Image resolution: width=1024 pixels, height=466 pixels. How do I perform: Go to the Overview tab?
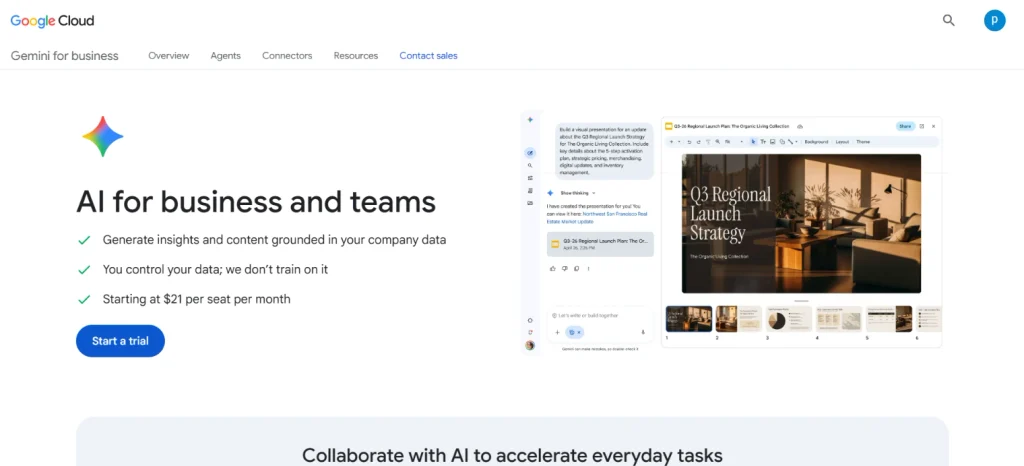[168, 55]
